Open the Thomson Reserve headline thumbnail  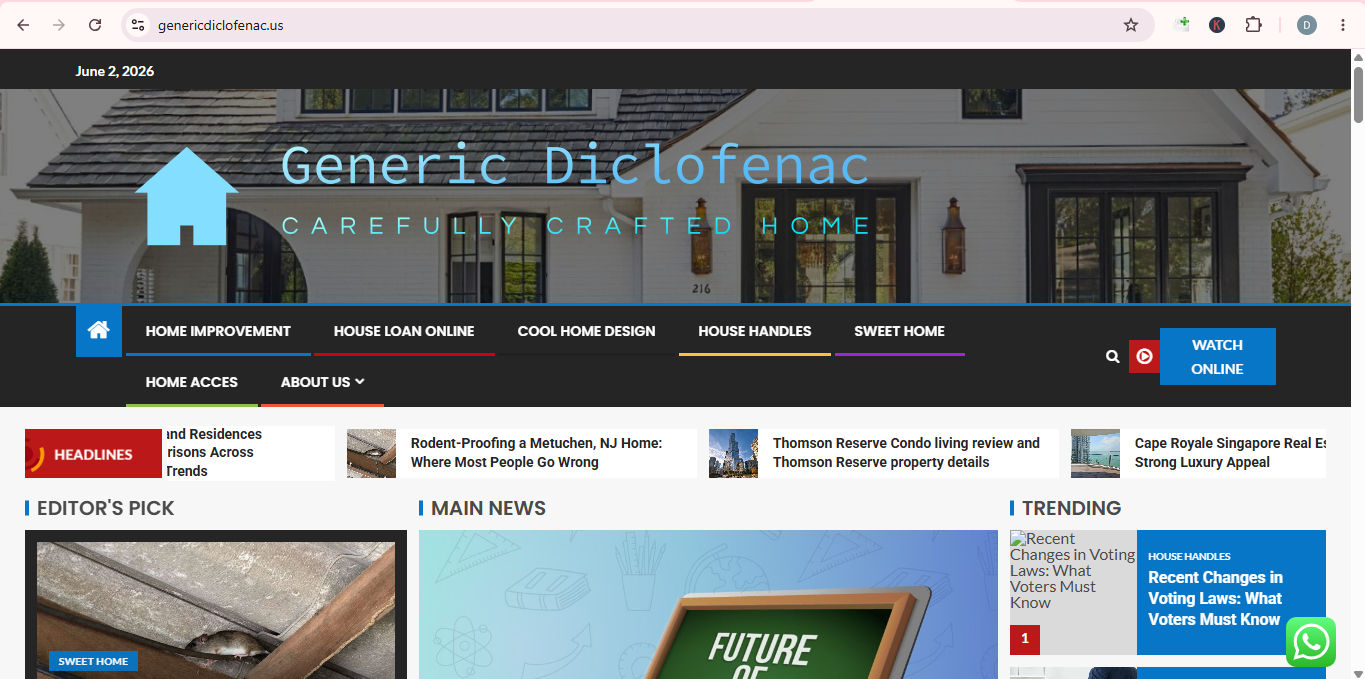tap(734, 453)
